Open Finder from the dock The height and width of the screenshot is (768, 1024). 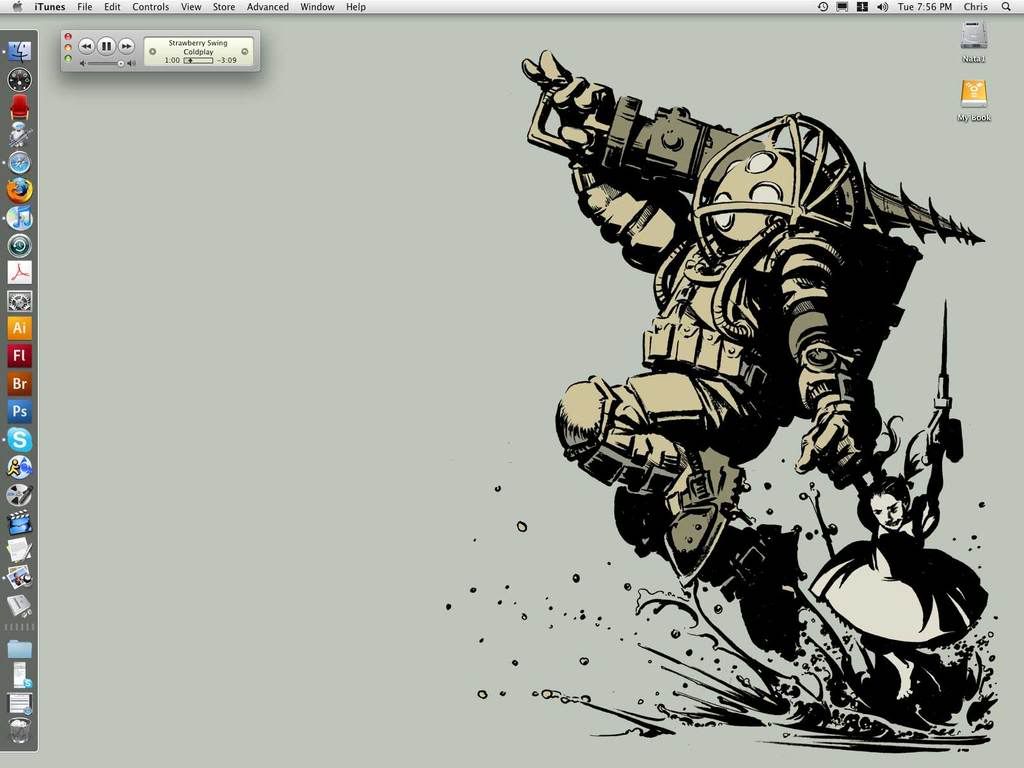pos(20,52)
